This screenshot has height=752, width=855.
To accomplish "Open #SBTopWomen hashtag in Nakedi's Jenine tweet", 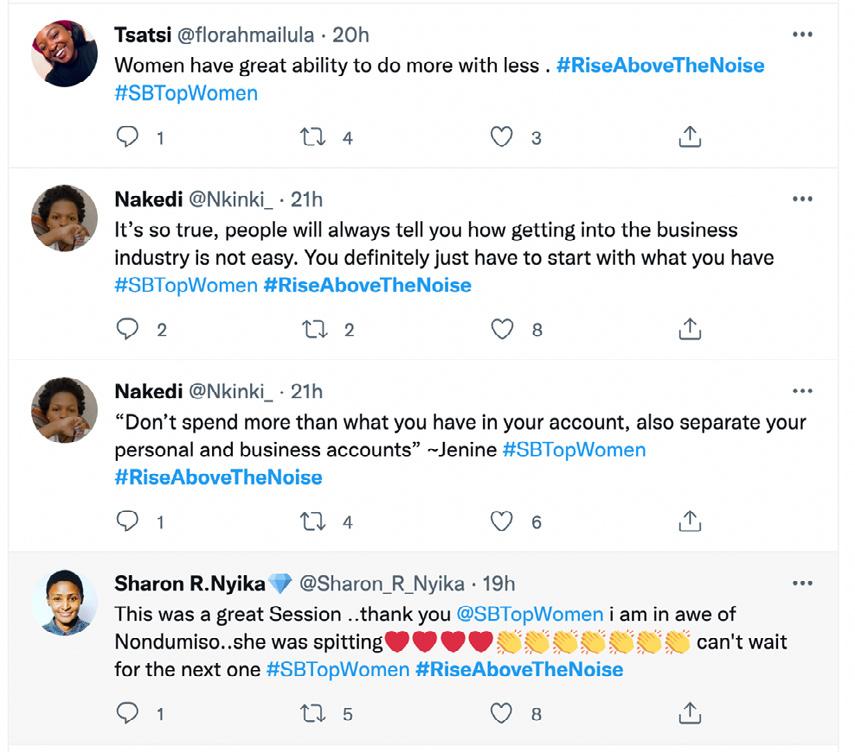I will click(573, 449).
